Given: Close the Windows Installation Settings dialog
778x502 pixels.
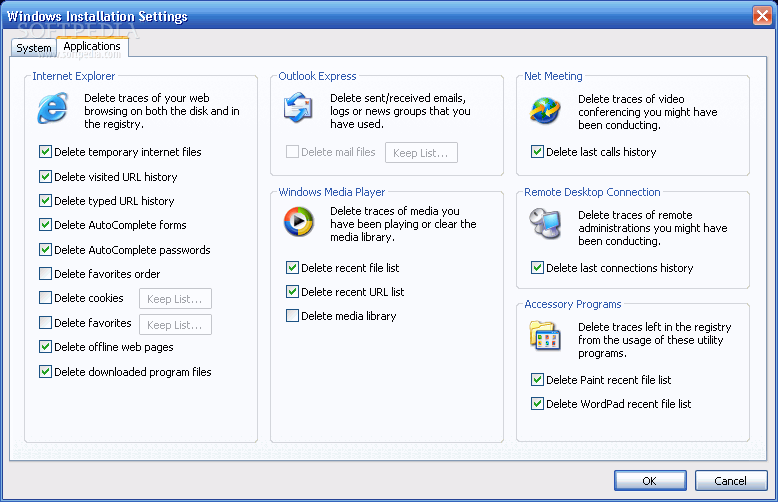Looking at the screenshot, I should [x=762, y=15].
